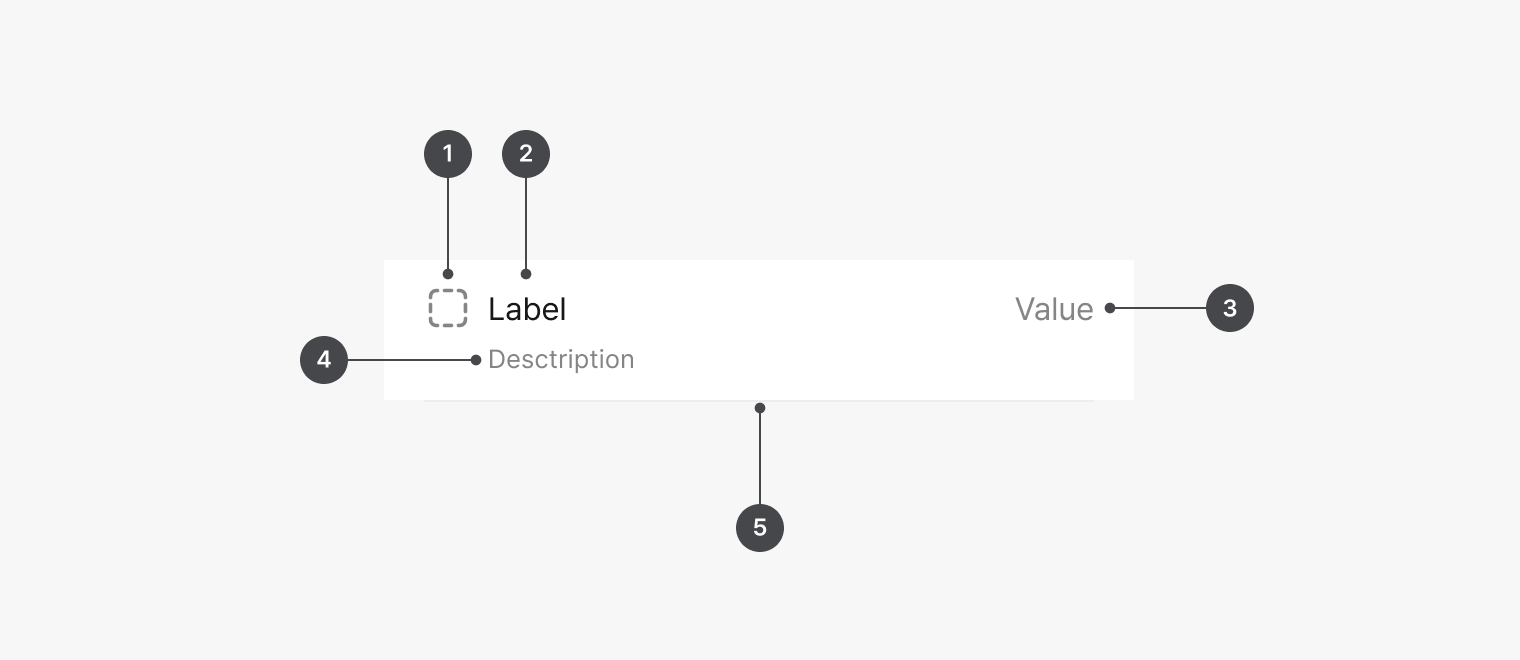Click the horizontal connector line beside badge 4
The height and width of the screenshot is (660, 1520).
tap(410, 360)
